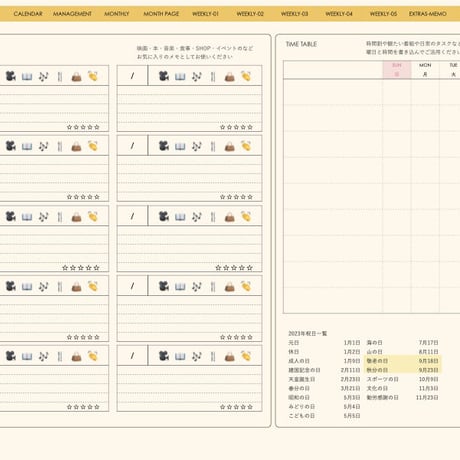
Task: Open the CALENDAR tab
Action: coord(28,14)
